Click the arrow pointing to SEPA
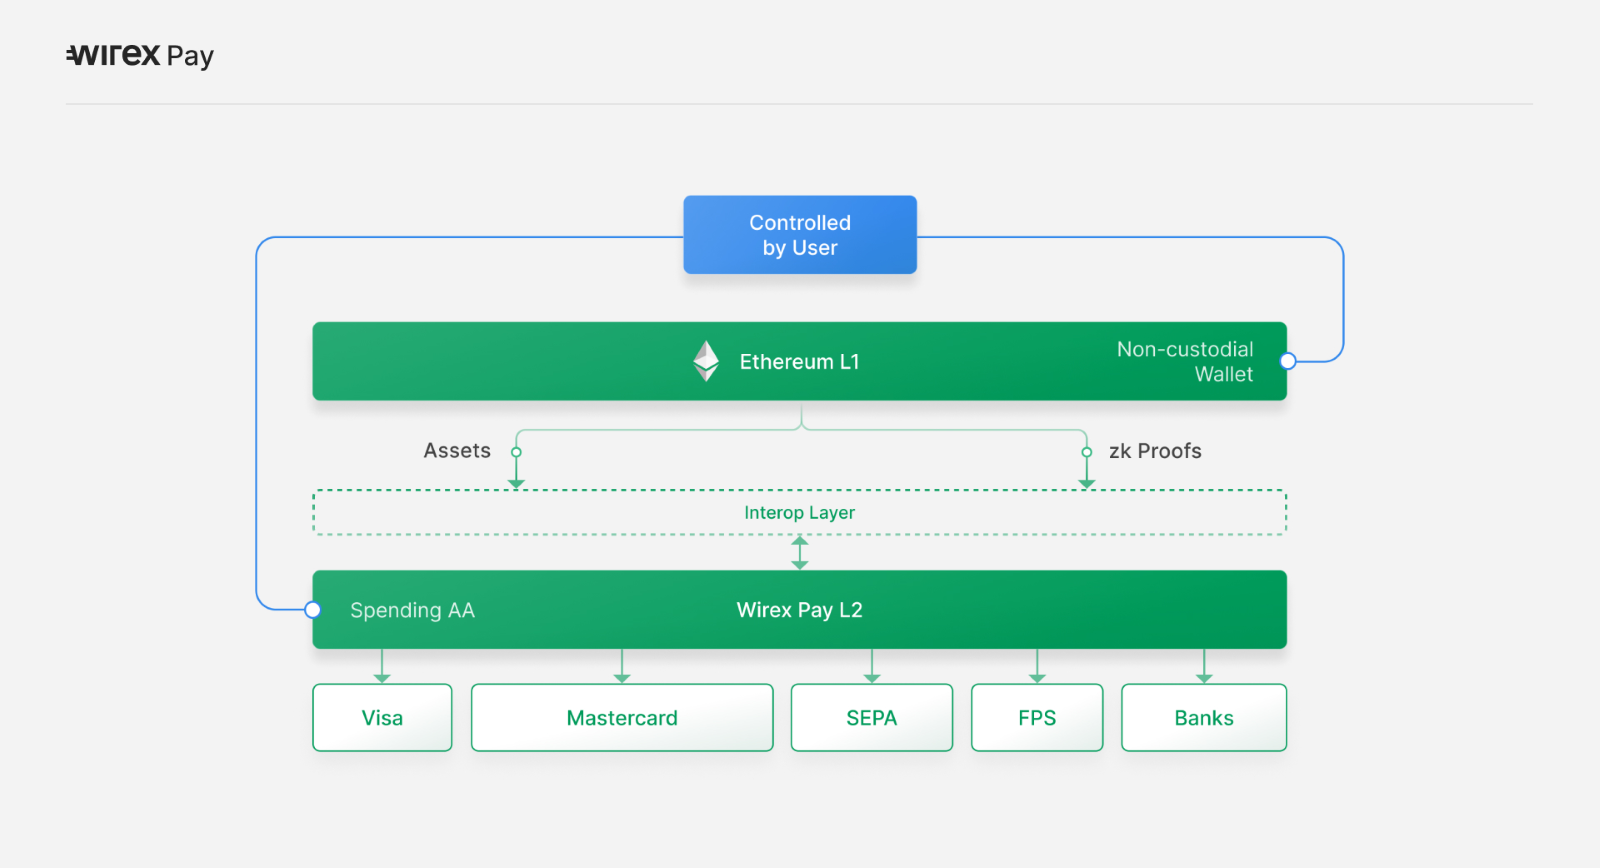The height and width of the screenshot is (868, 1600). tap(872, 666)
